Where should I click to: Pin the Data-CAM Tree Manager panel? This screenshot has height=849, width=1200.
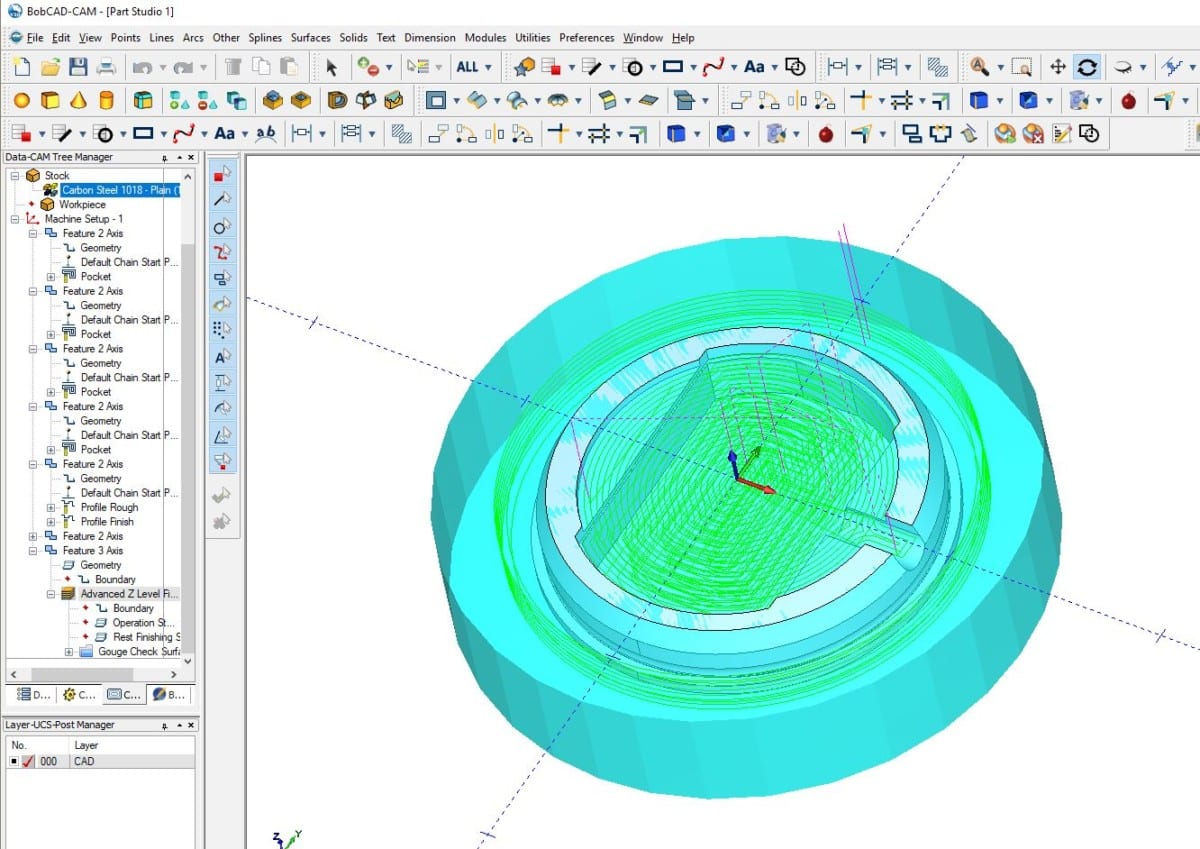tap(165, 158)
